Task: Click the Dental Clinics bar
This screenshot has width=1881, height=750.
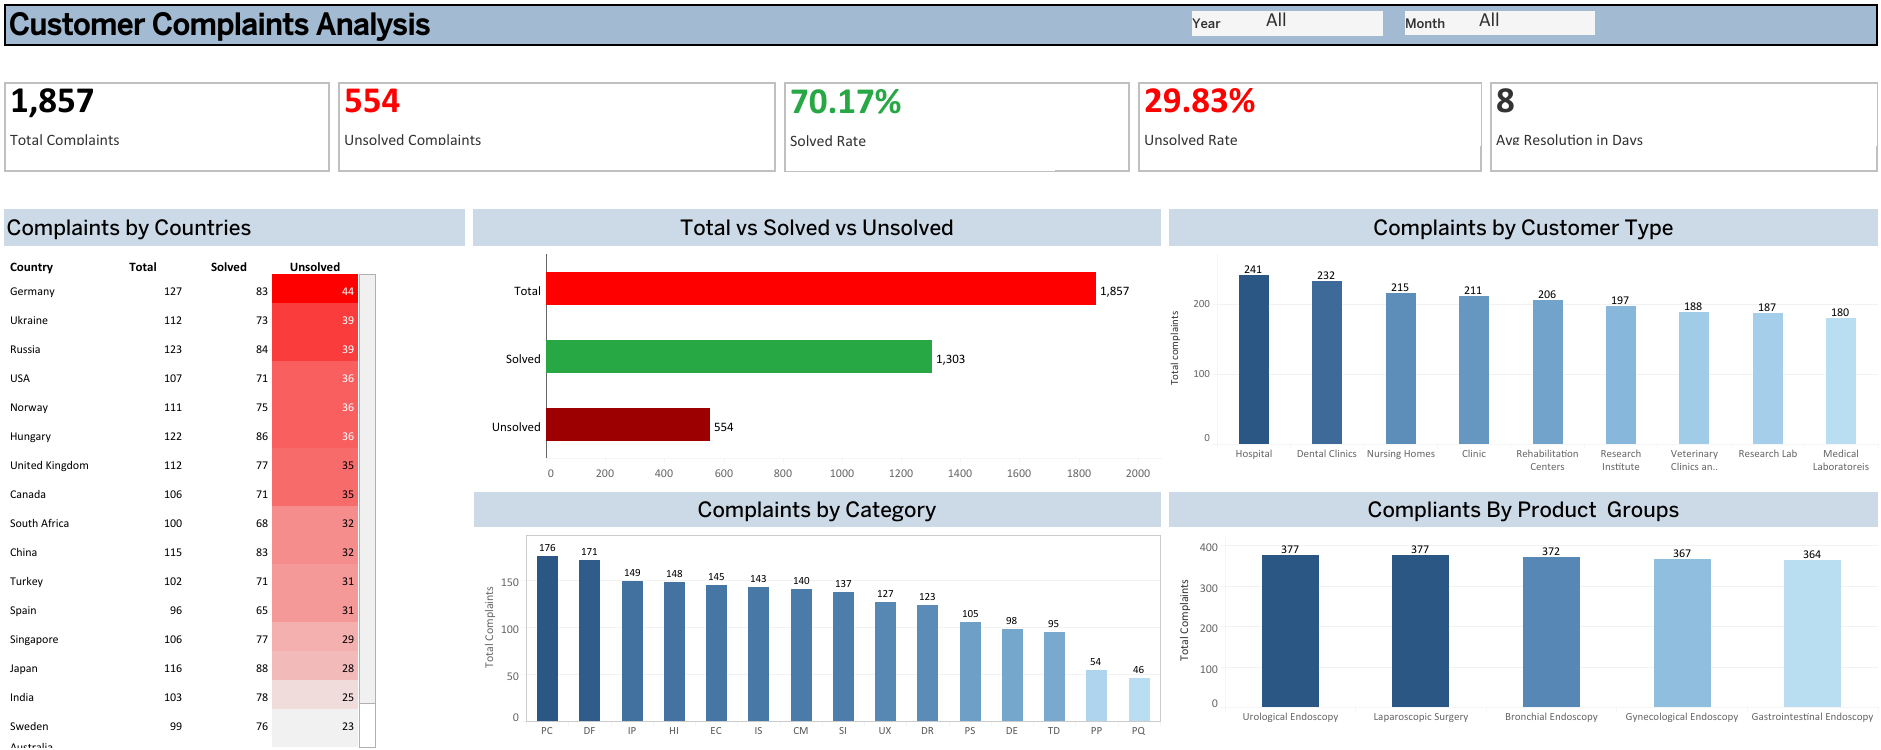Action: tap(1326, 363)
